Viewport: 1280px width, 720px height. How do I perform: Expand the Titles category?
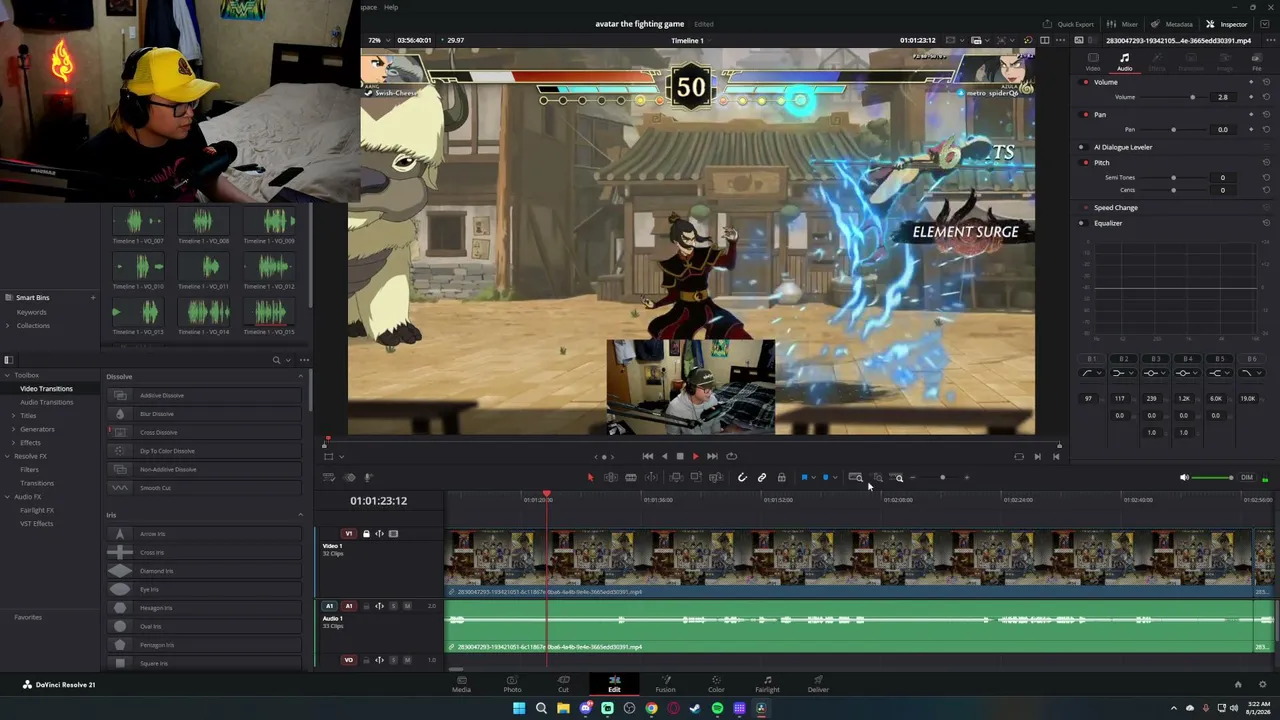click(14, 415)
